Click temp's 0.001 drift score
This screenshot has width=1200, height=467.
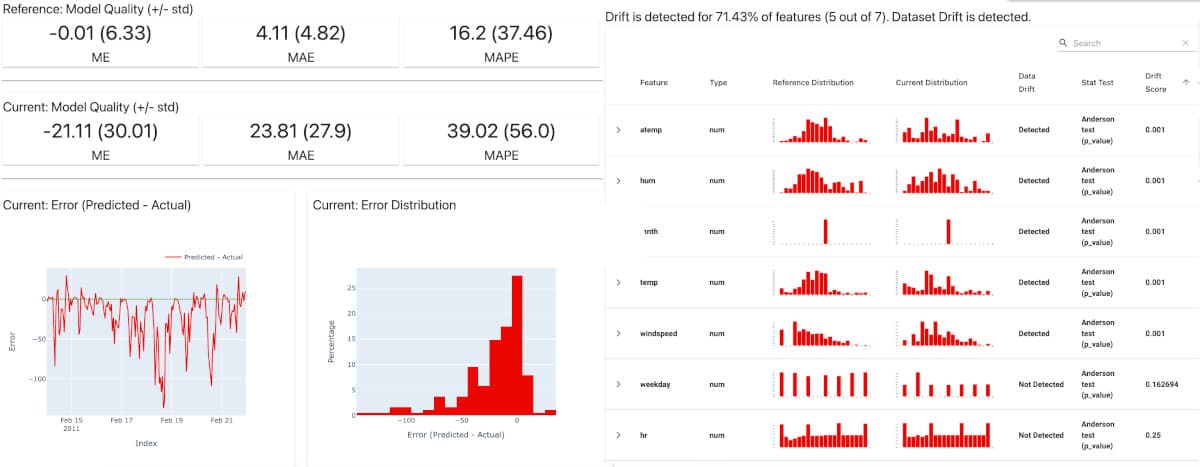click(x=1155, y=282)
